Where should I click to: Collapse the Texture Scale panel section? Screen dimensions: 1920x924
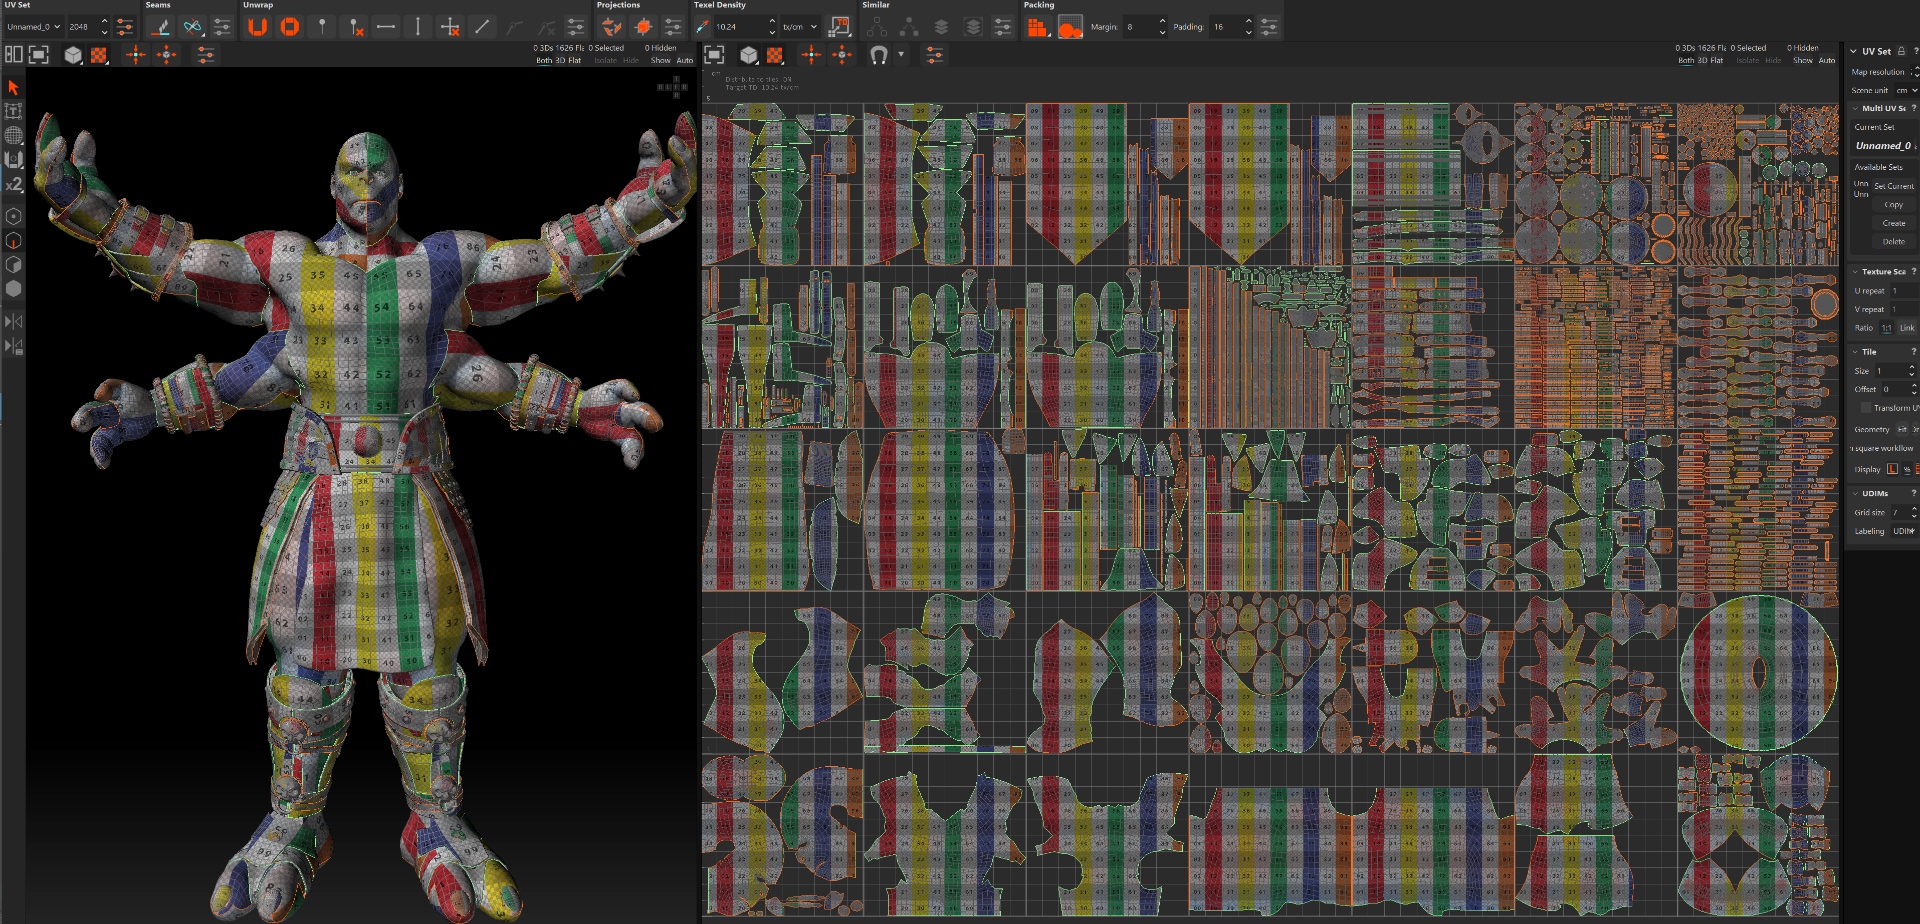pos(1856,272)
